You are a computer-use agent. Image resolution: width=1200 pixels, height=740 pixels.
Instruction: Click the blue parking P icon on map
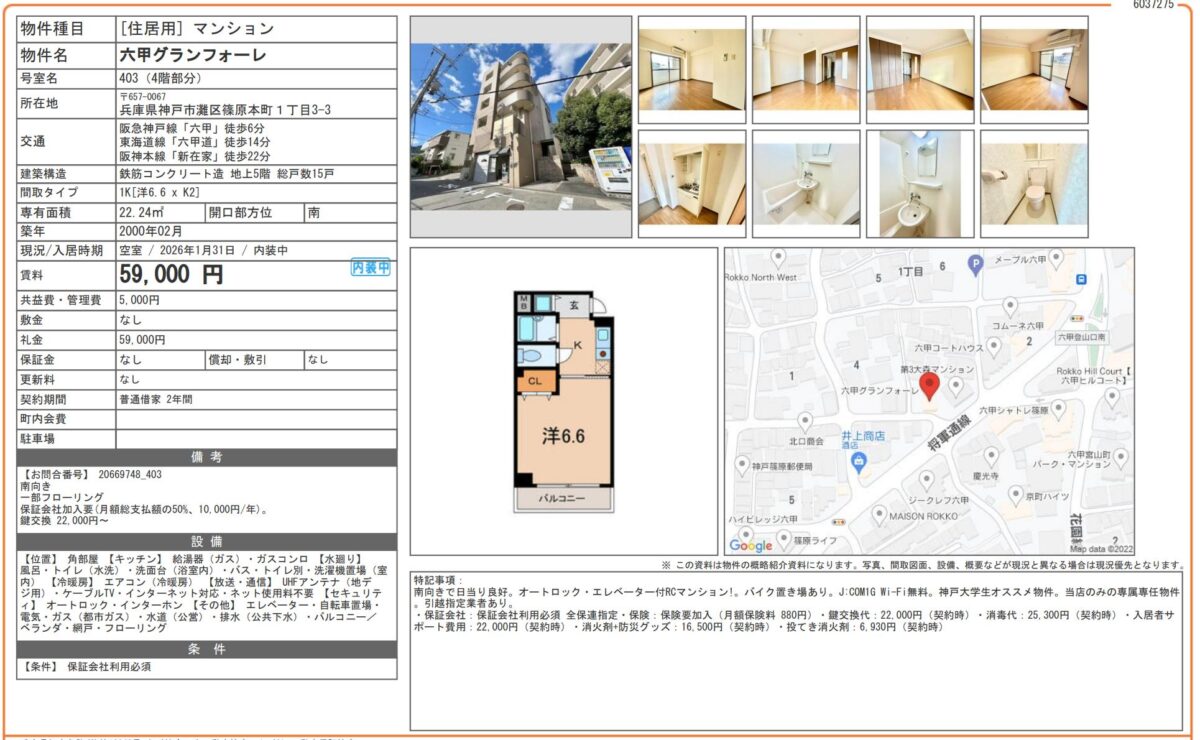point(975,264)
